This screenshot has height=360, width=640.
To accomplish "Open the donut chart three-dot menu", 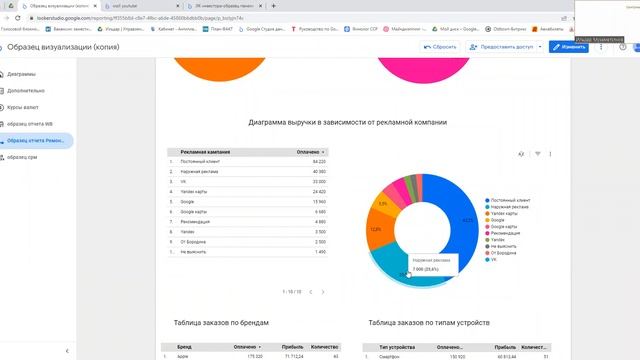I will click(550, 154).
